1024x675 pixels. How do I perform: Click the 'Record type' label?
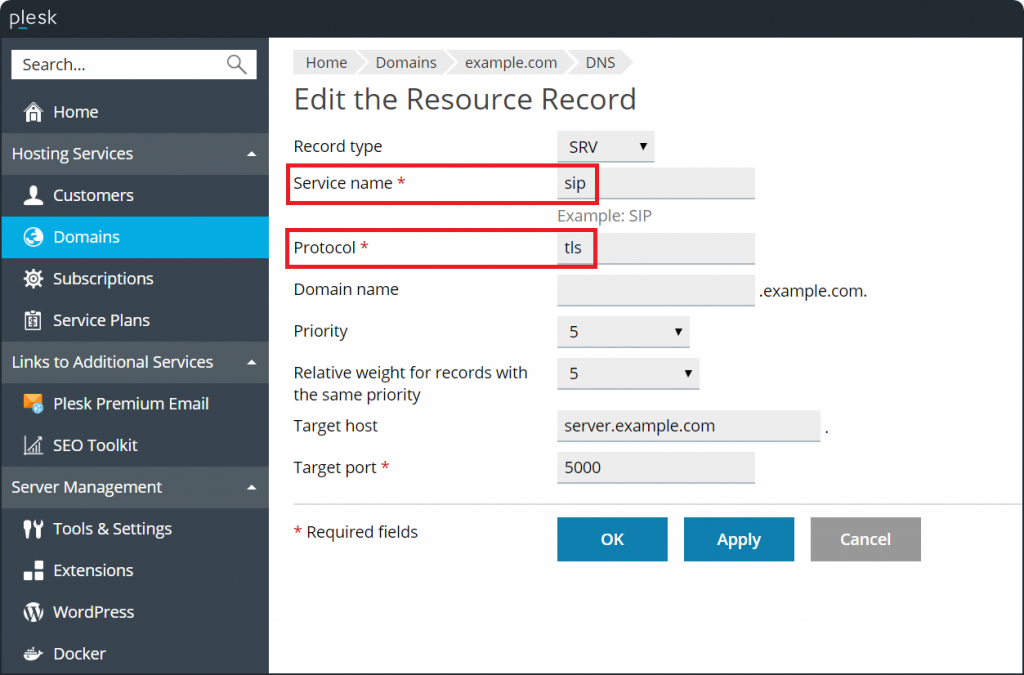tap(338, 147)
